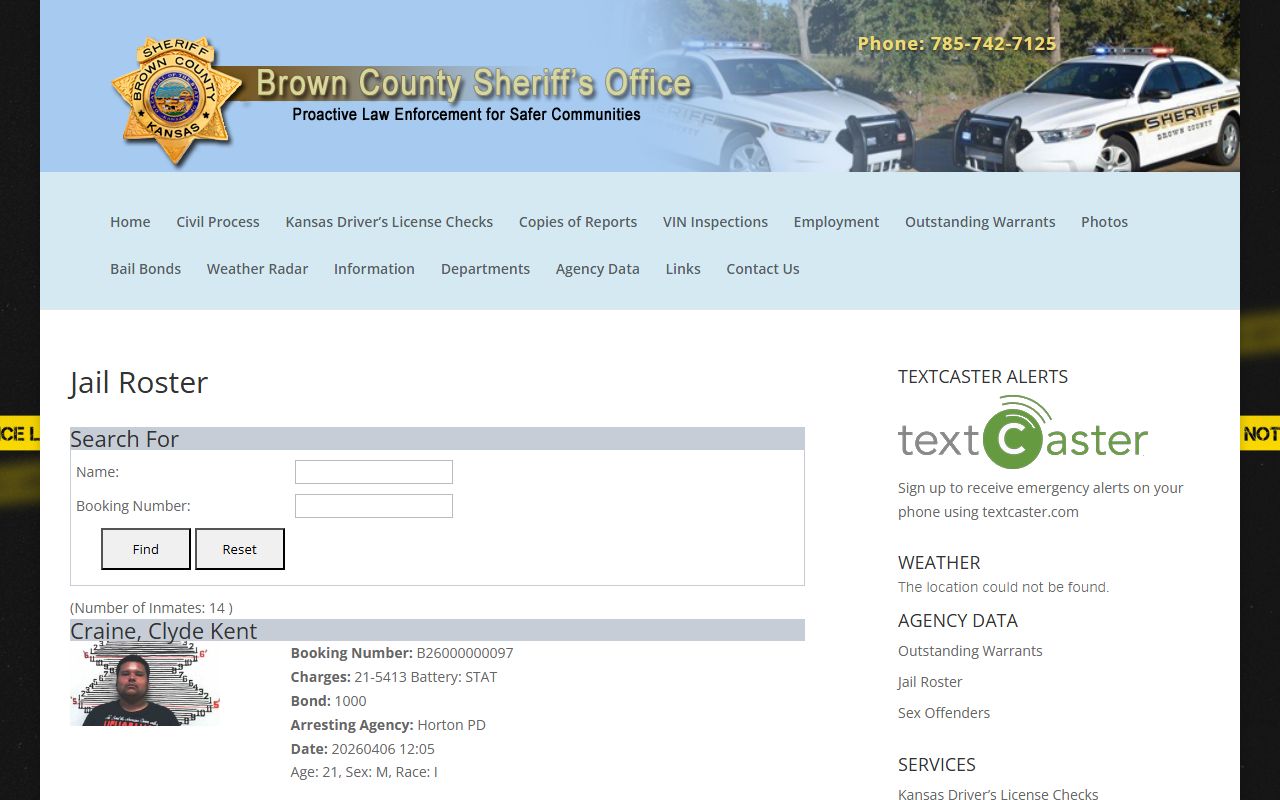This screenshot has width=1280, height=800.
Task: Go to Bail Bonds page
Action: tap(146, 269)
